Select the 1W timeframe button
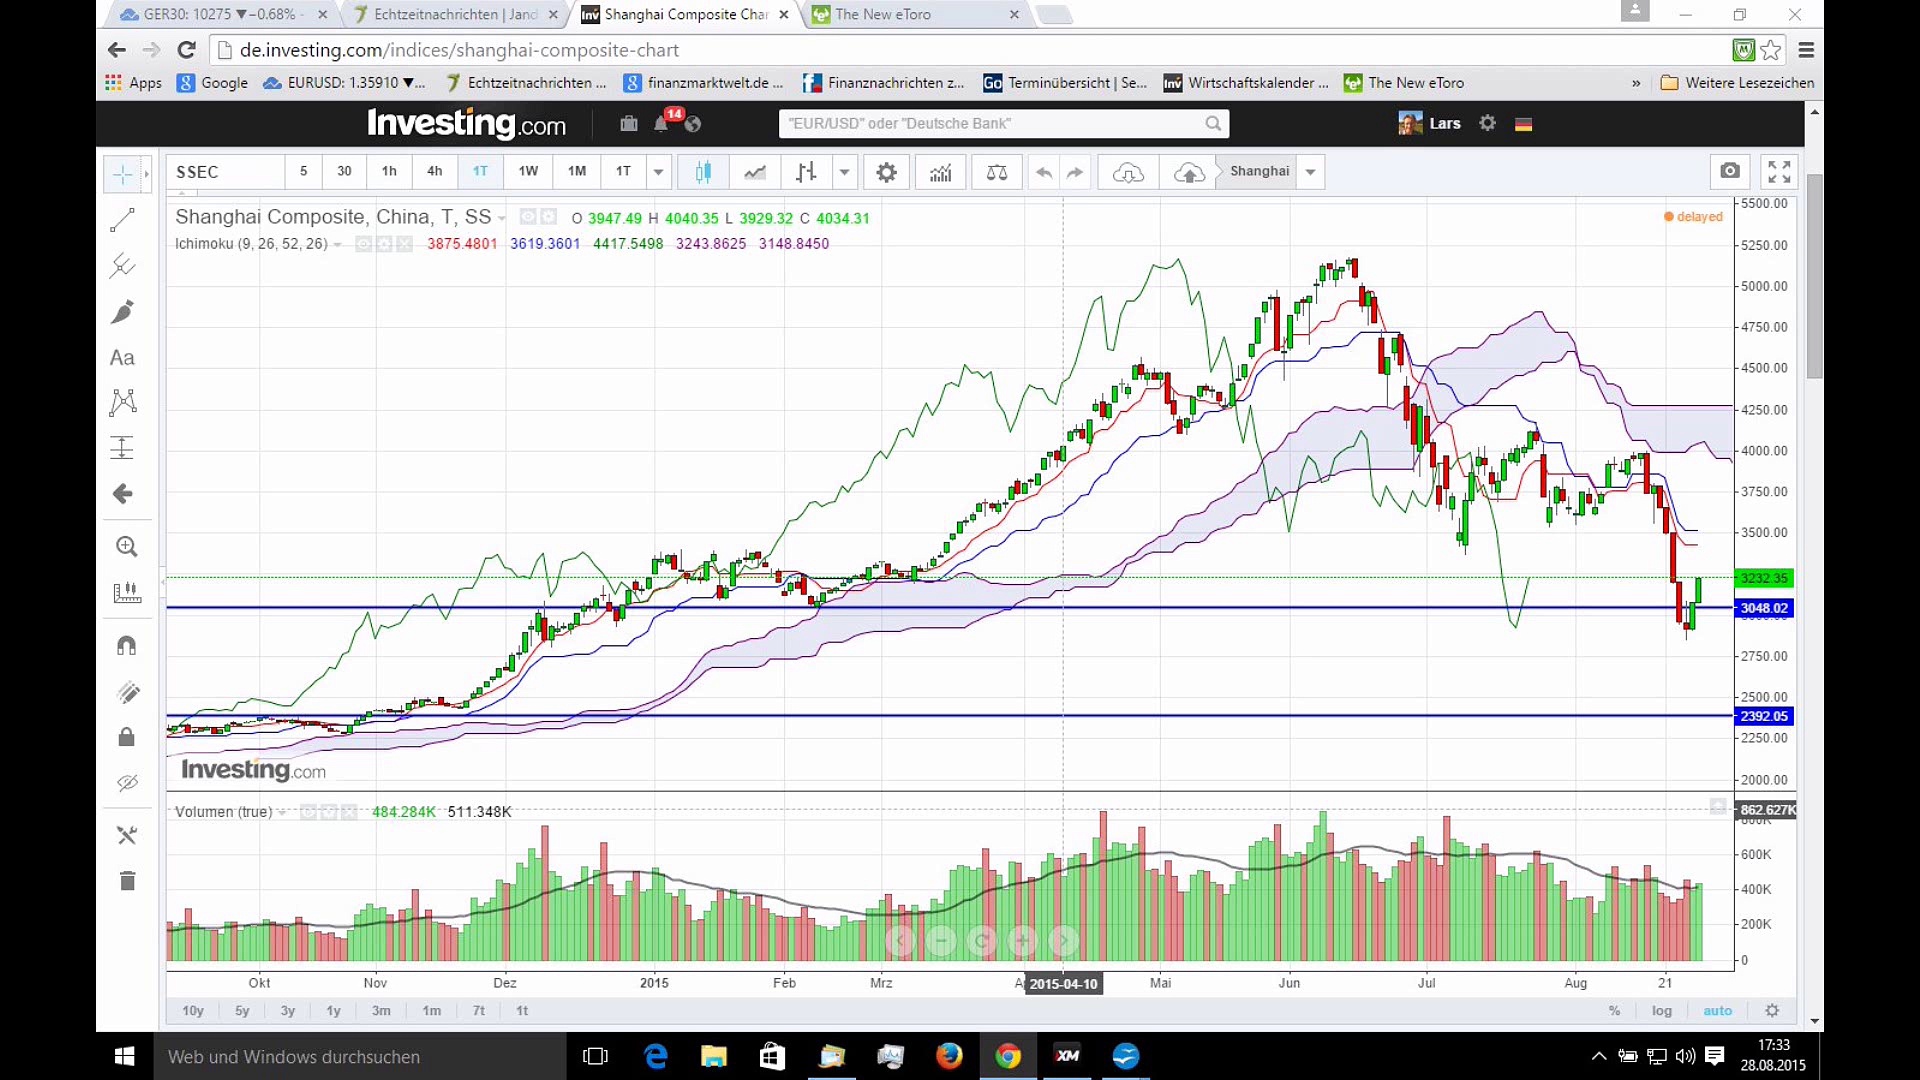1920x1080 pixels. click(x=528, y=171)
